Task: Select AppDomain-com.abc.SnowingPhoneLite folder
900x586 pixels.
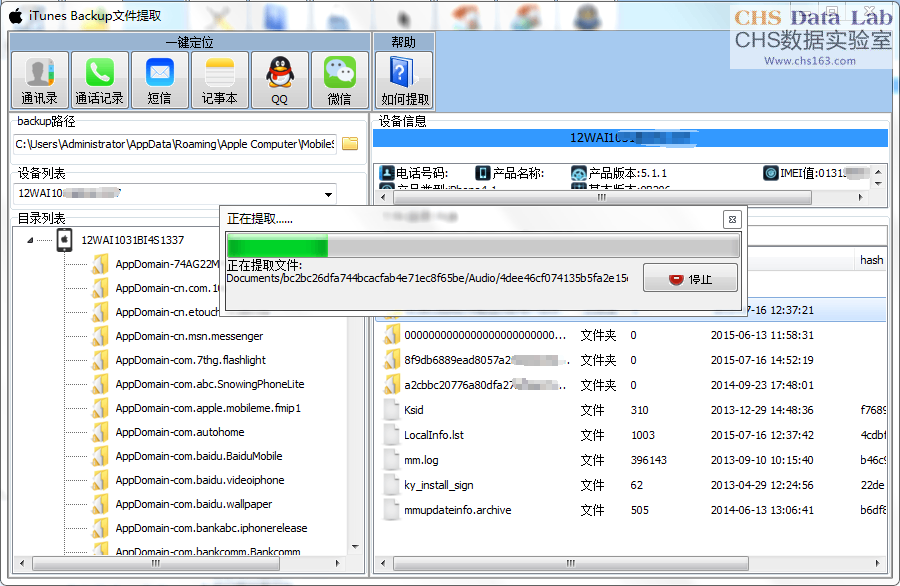Action: (x=210, y=384)
